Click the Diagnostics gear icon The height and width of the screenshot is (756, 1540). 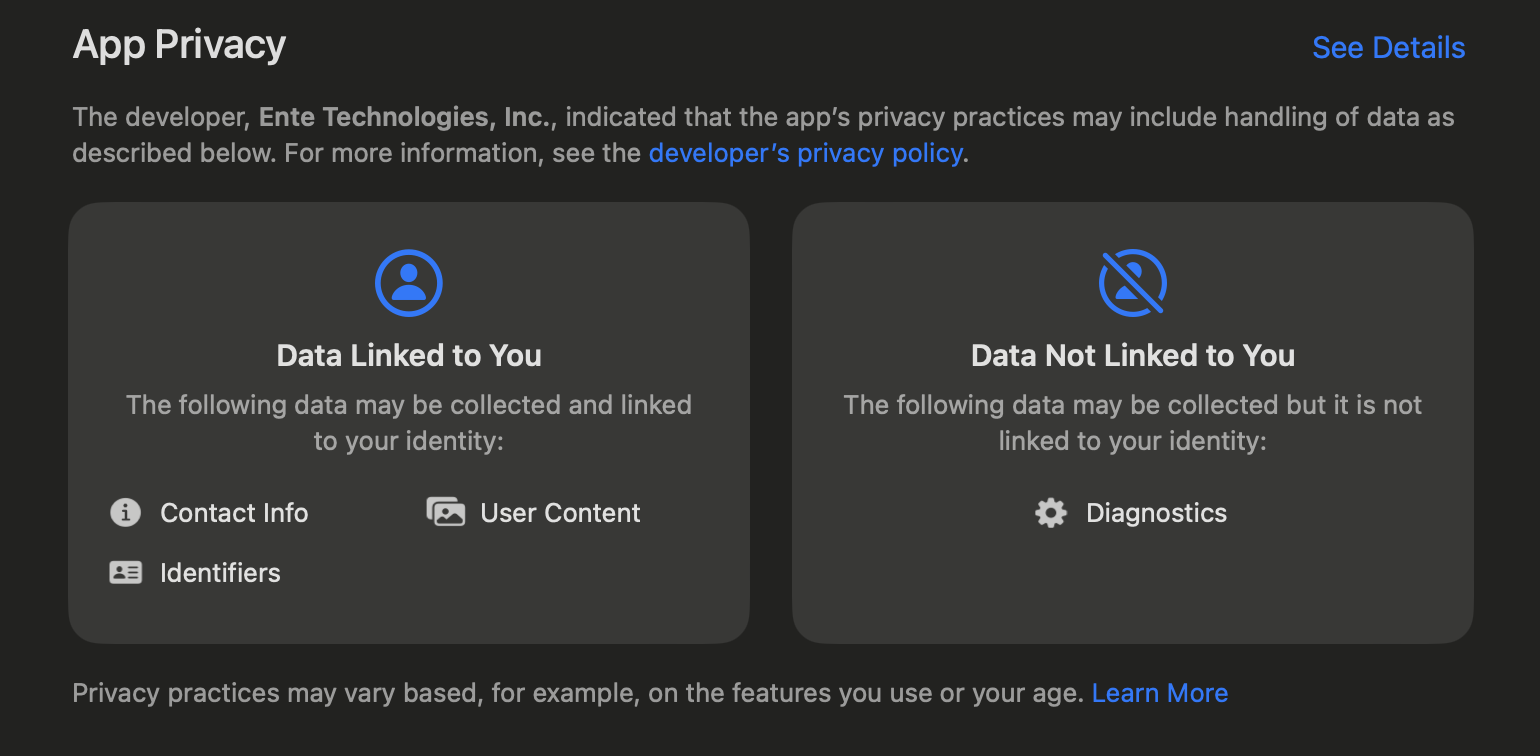point(1050,512)
